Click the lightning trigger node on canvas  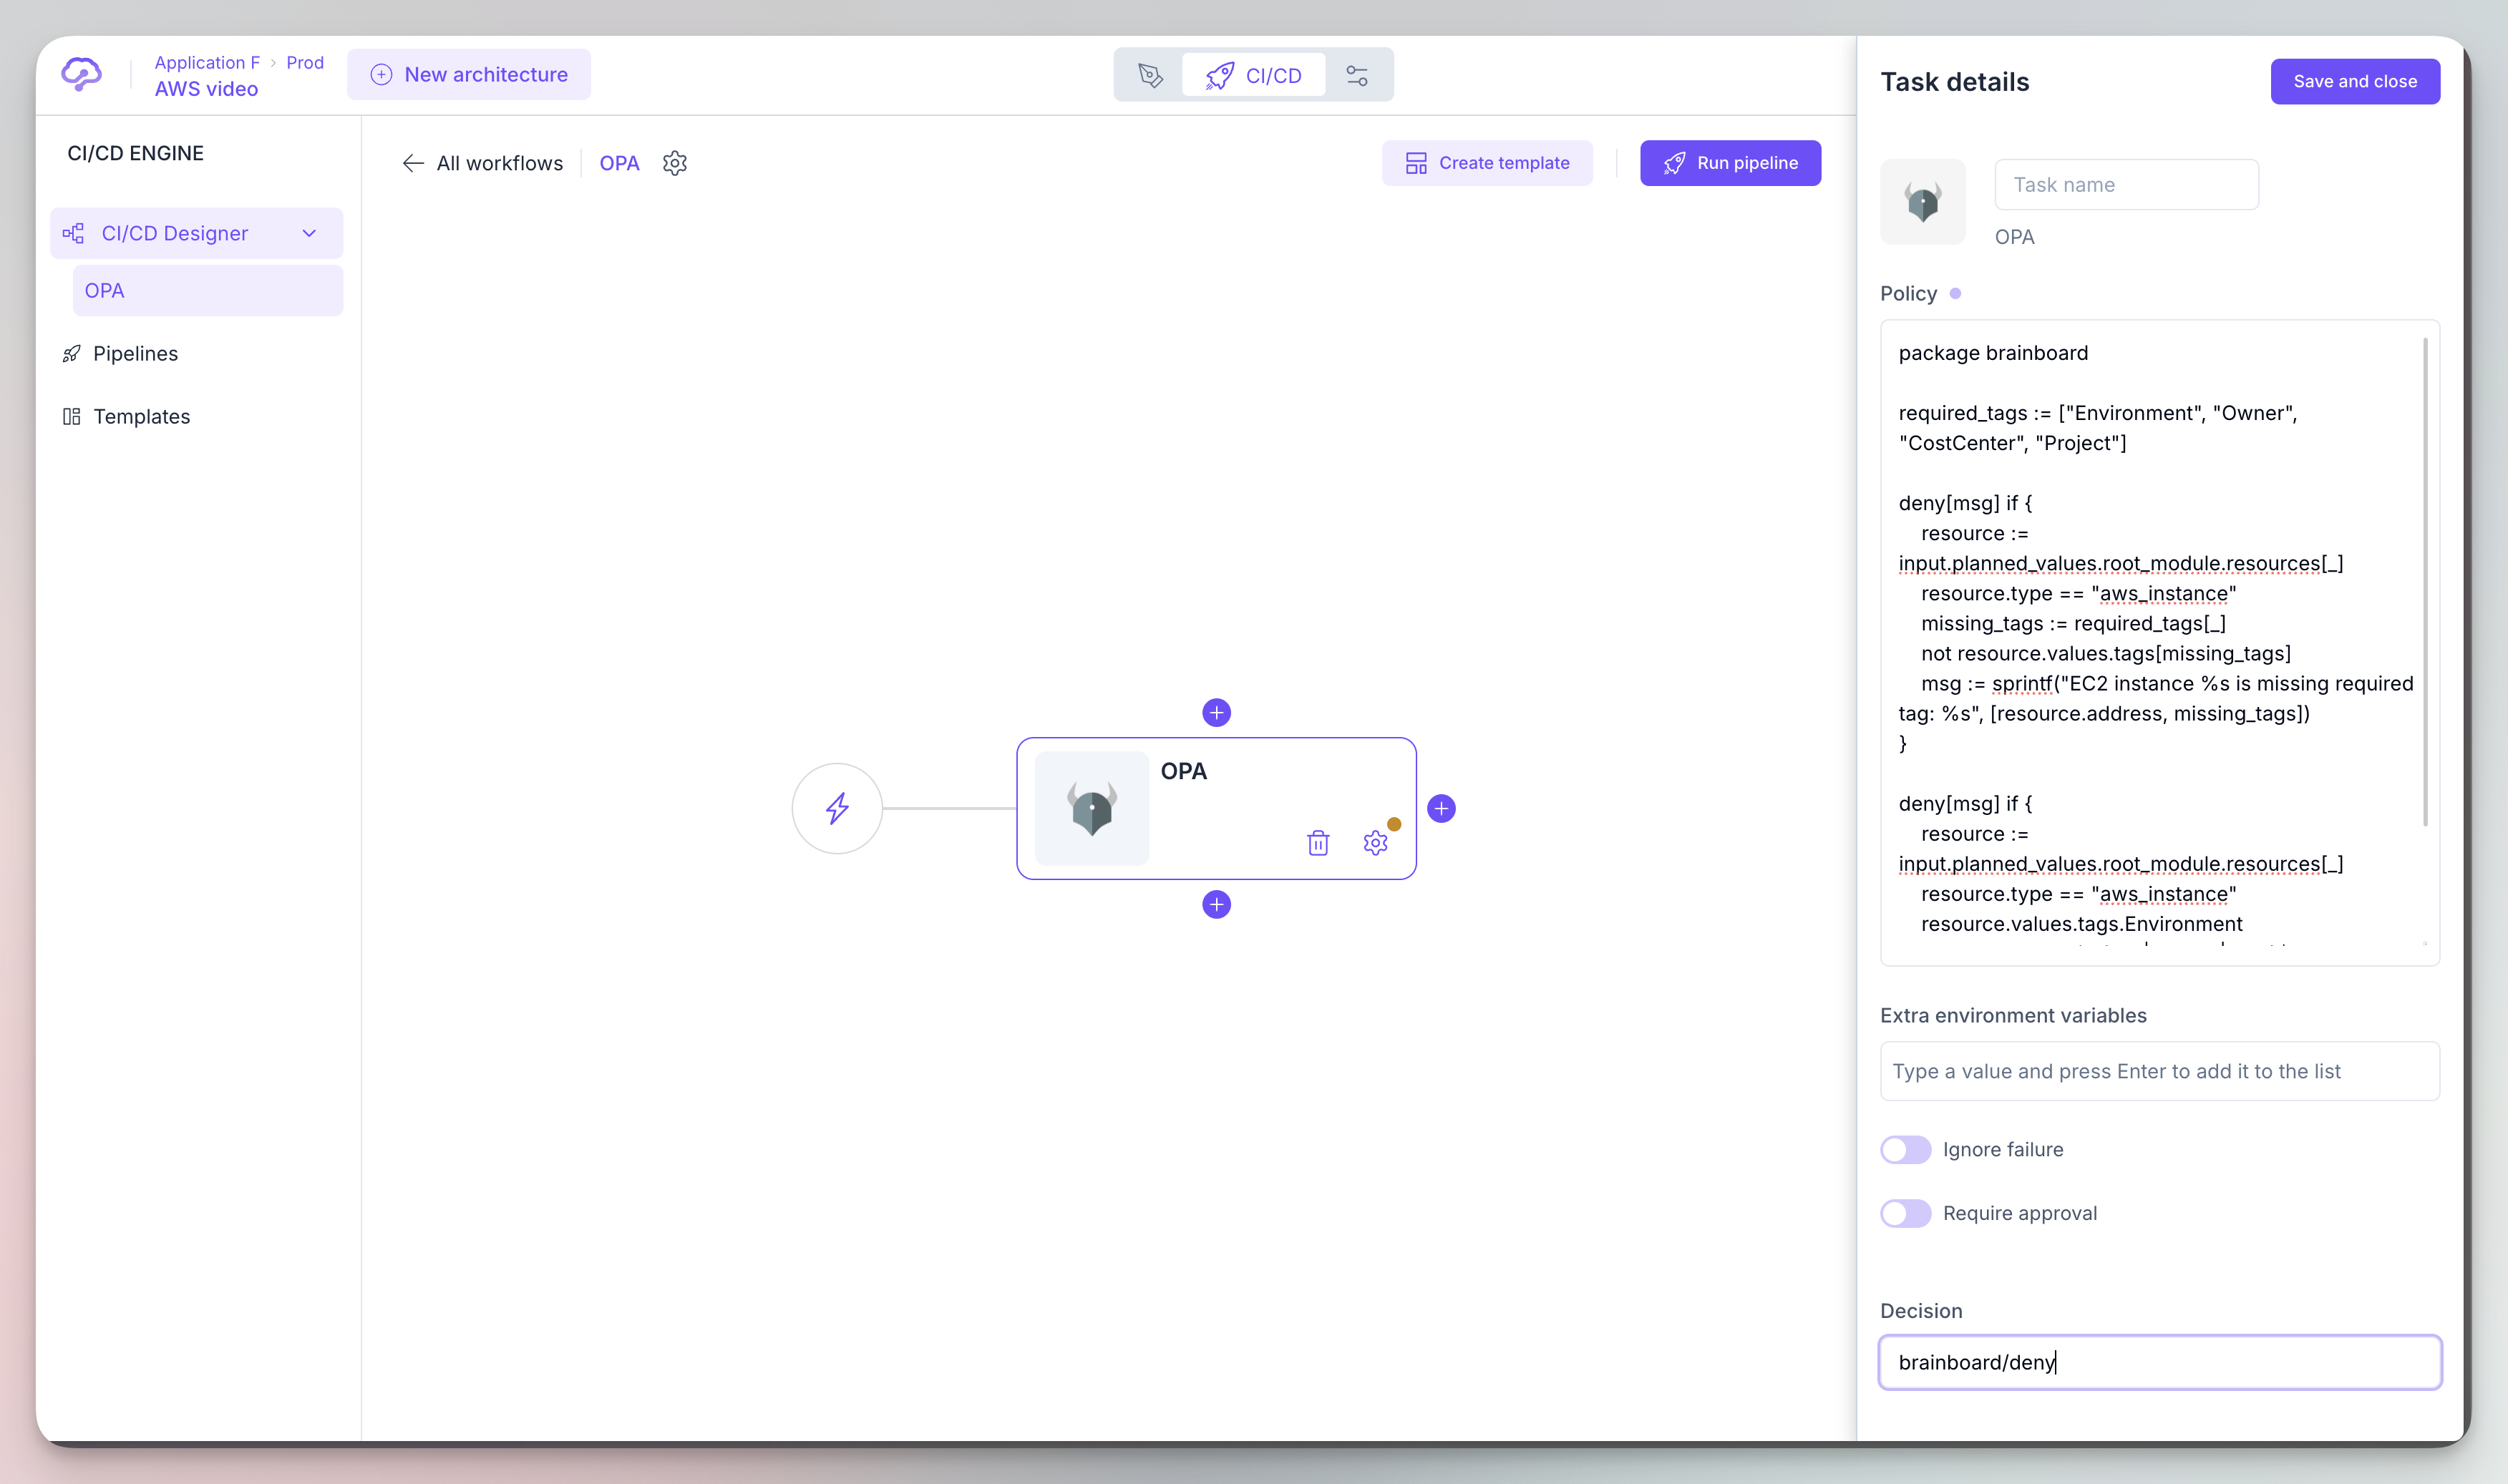click(837, 808)
